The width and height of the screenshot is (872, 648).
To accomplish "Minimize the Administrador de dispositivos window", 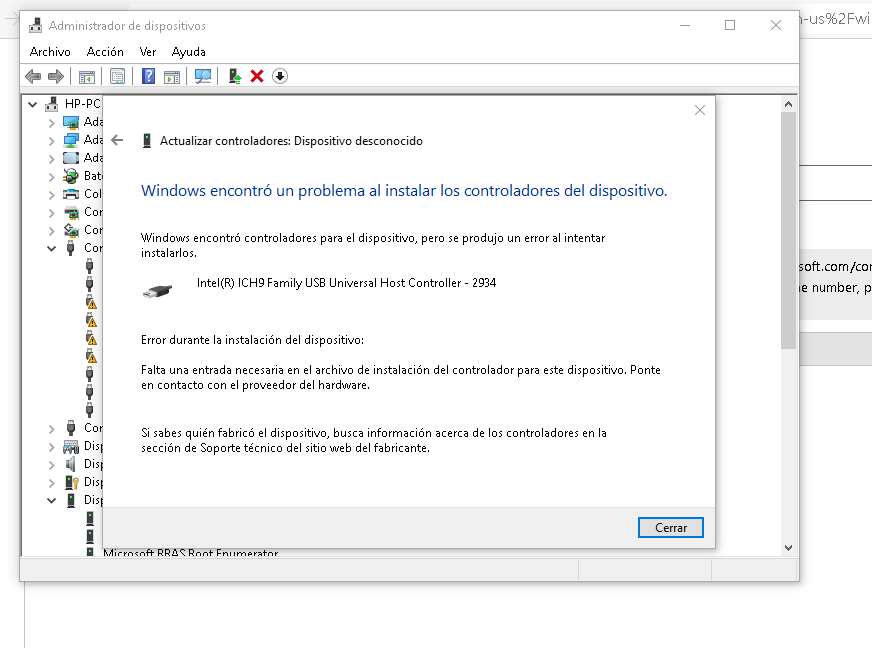I will [685, 25].
